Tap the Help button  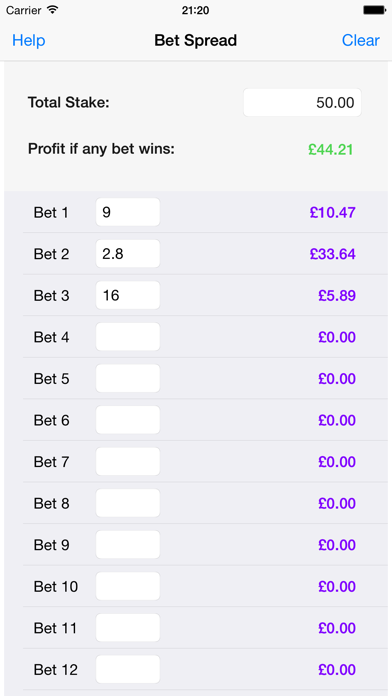[29, 40]
